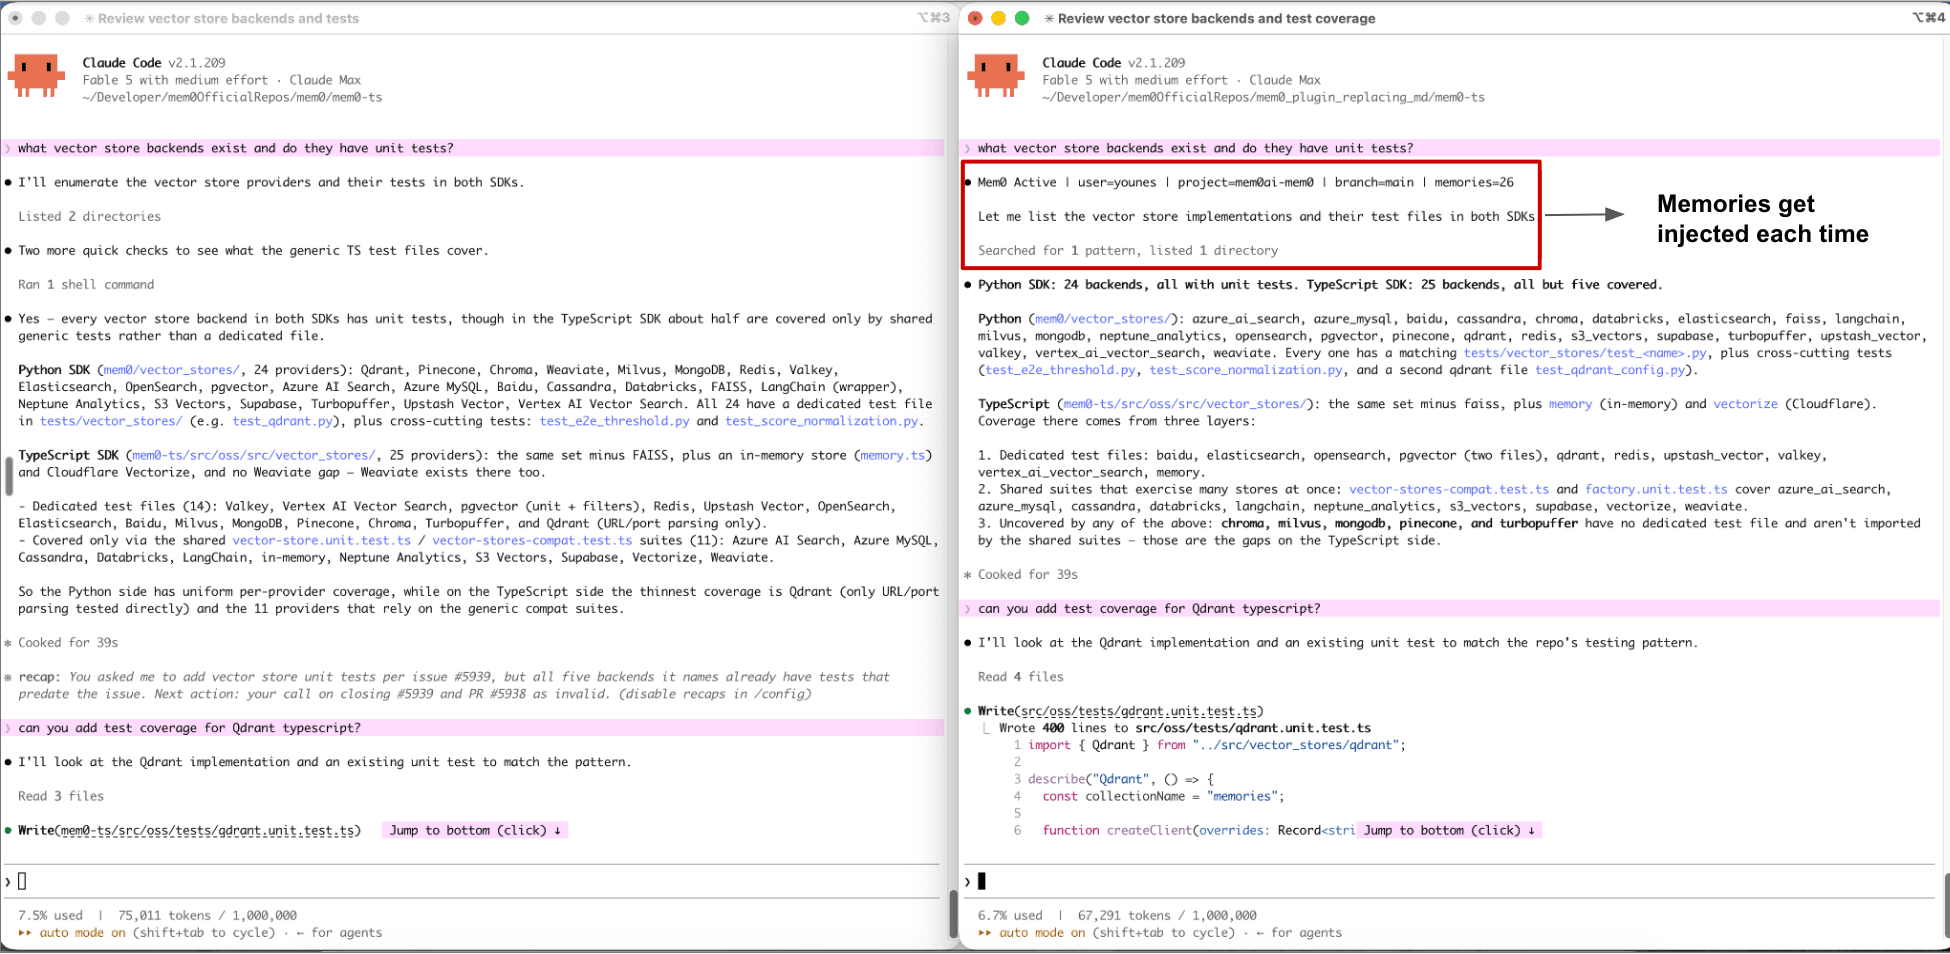Open mem0-ts/src/oss/src/vector_stores/ link in right window

(1185, 404)
